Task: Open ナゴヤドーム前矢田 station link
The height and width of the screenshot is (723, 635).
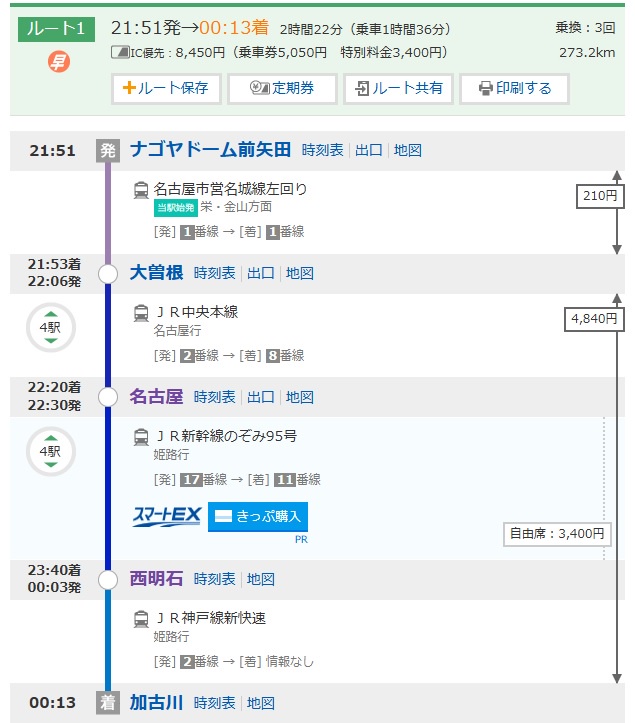Action: 210,150
